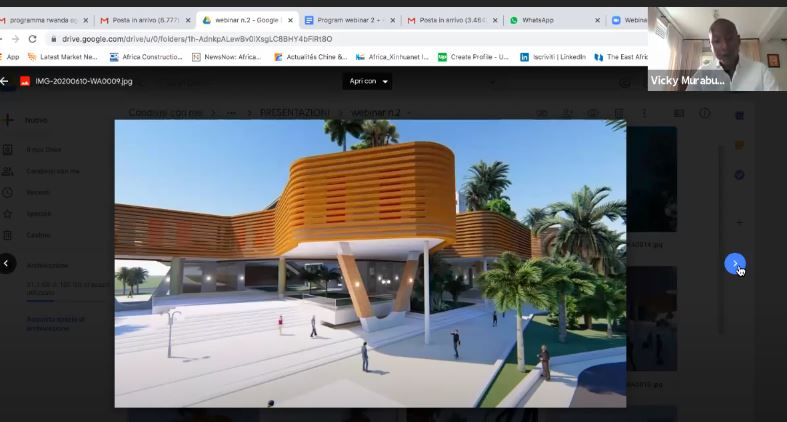Open the 'Actualités Chine &...' bookmark

[x=311, y=57]
